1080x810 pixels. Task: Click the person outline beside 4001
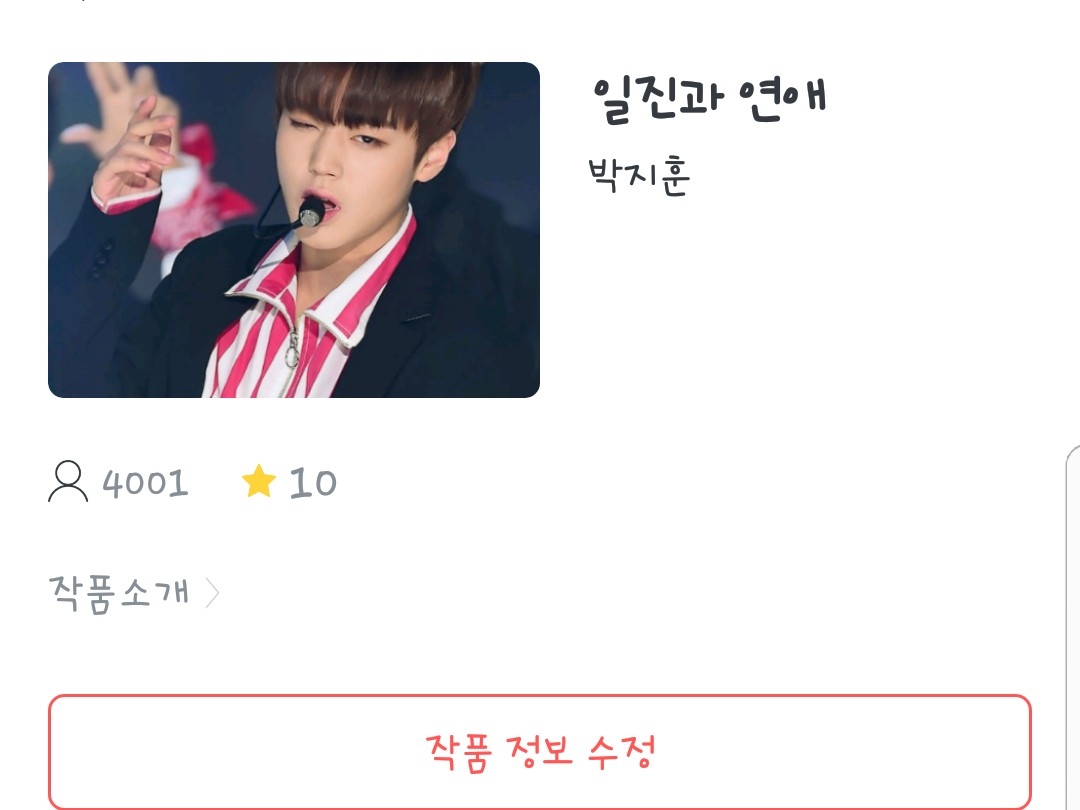click(68, 481)
